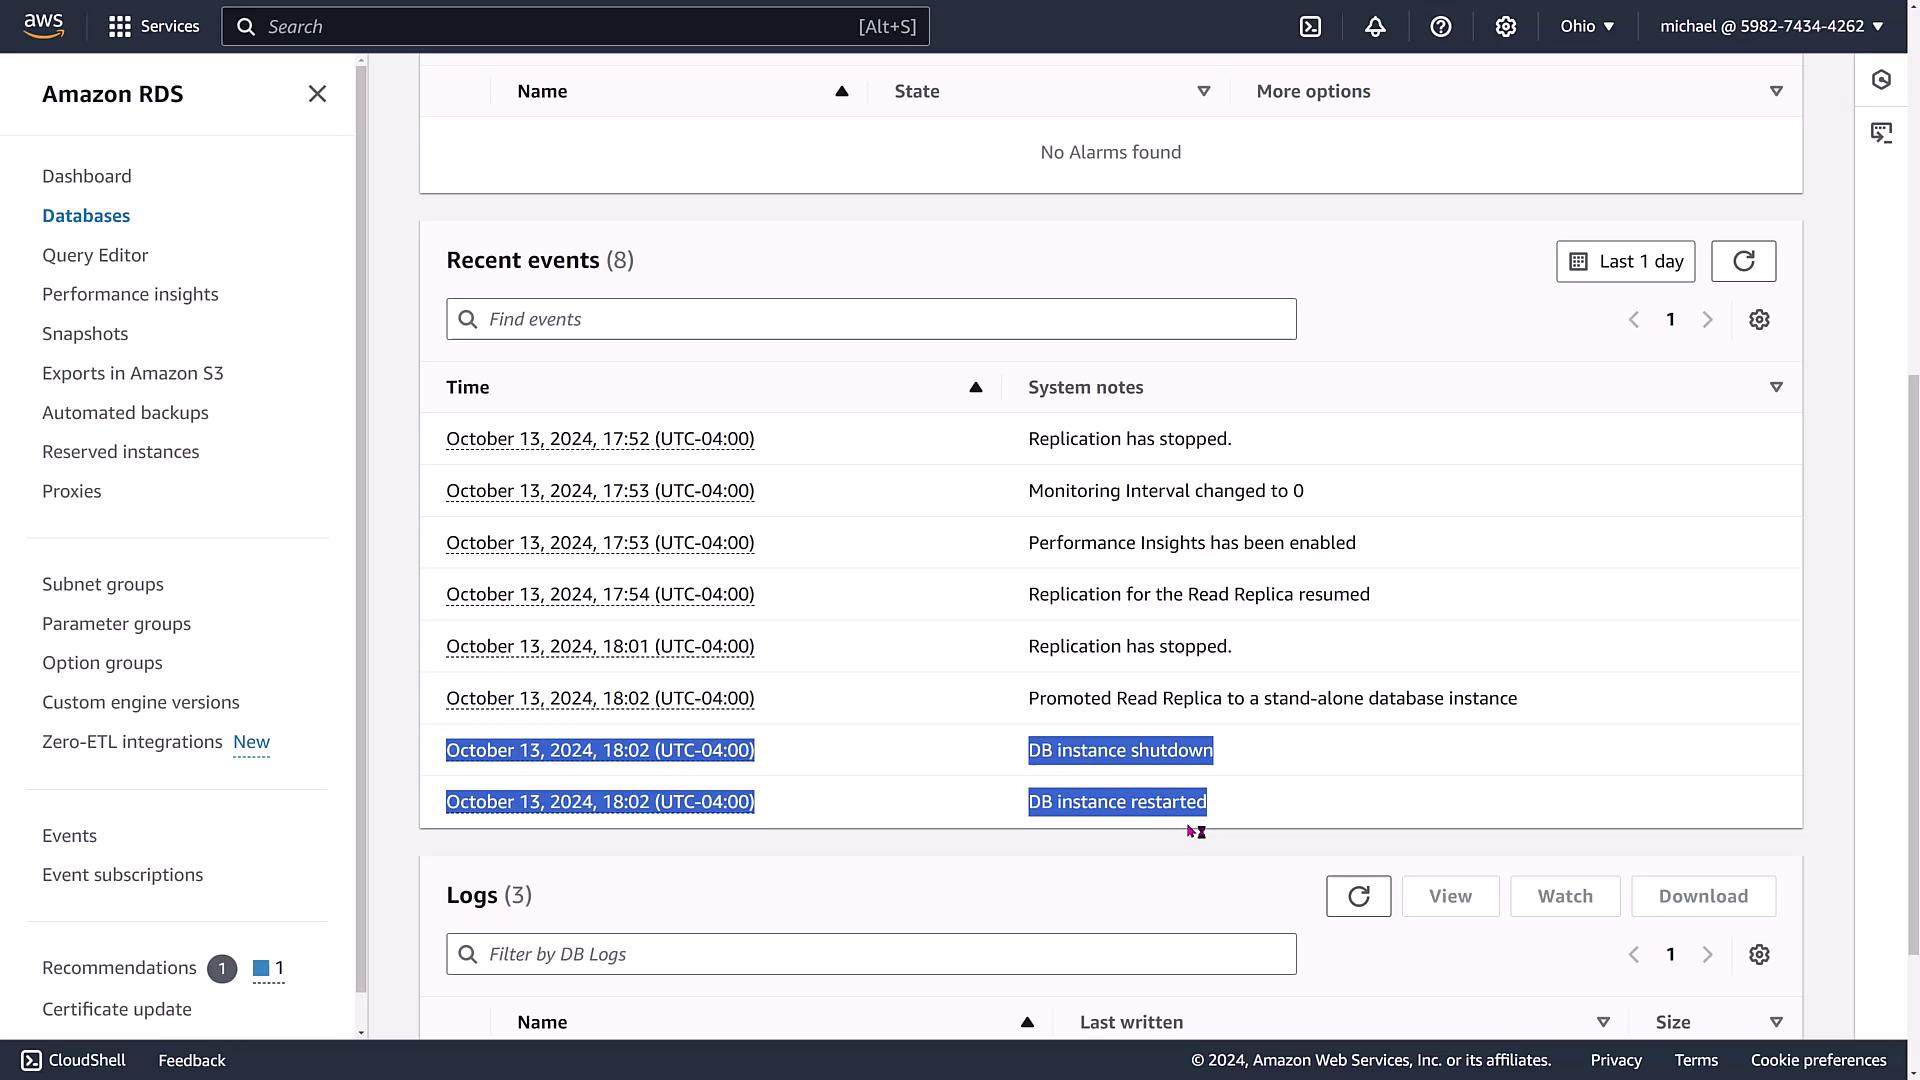Open Recent events table preferences gear
The width and height of the screenshot is (1920, 1080).
(x=1759, y=319)
